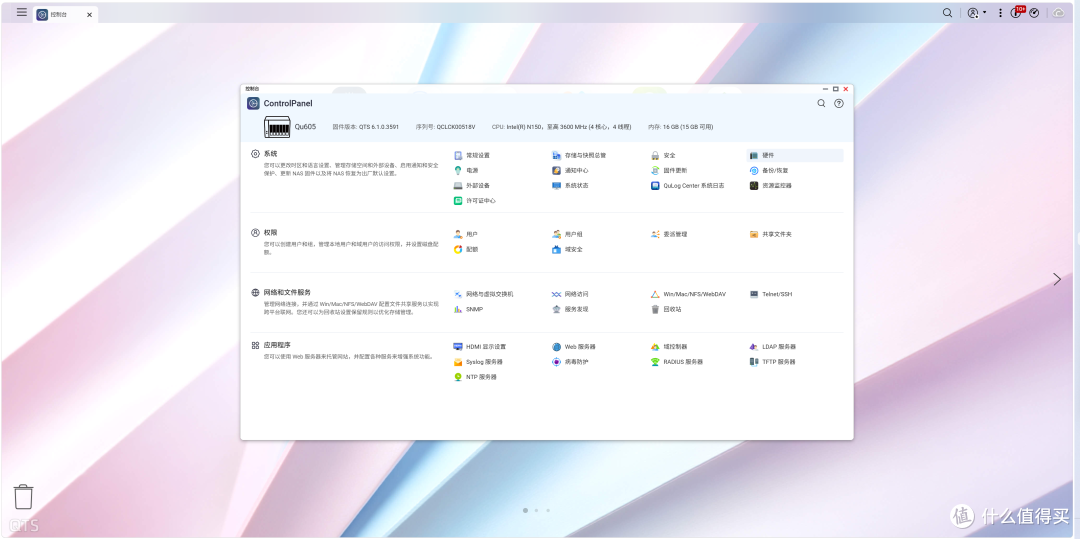Viewport: 1080px width, 539px height.
Task: Open the desktop search magnifier in top bar
Action: point(948,13)
